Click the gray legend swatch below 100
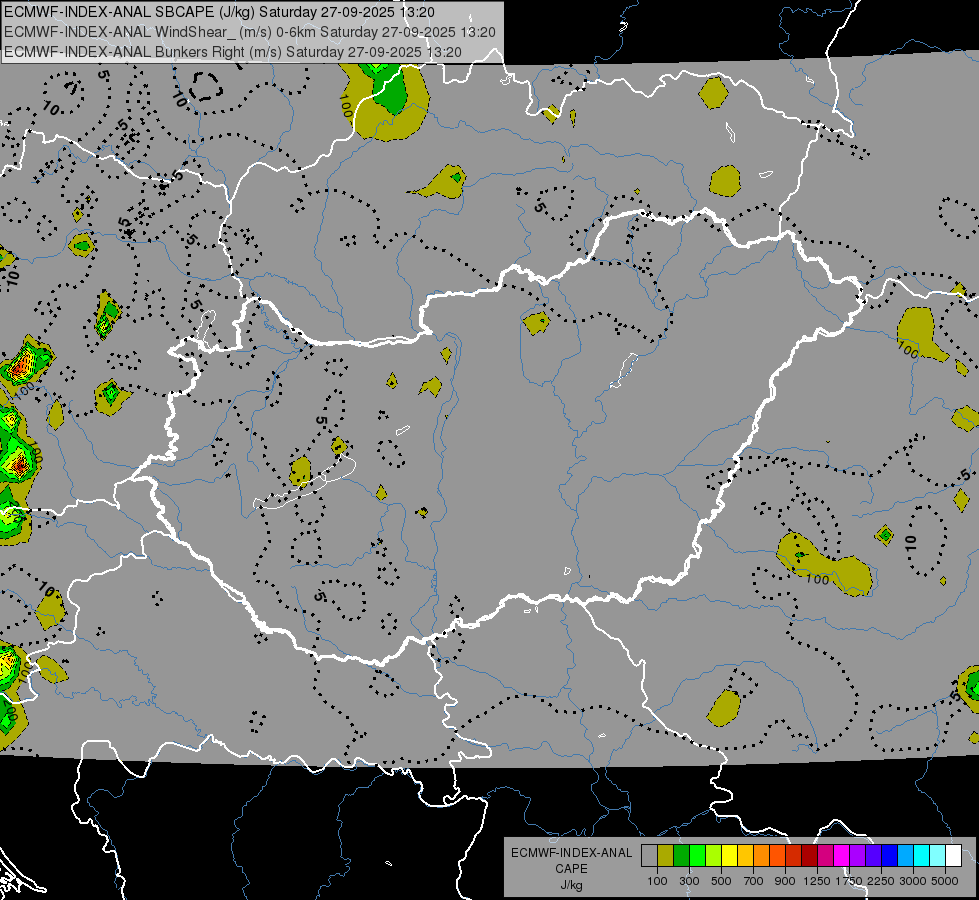The width and height of the screenshot is (979, 900). (x=649, y=856)
